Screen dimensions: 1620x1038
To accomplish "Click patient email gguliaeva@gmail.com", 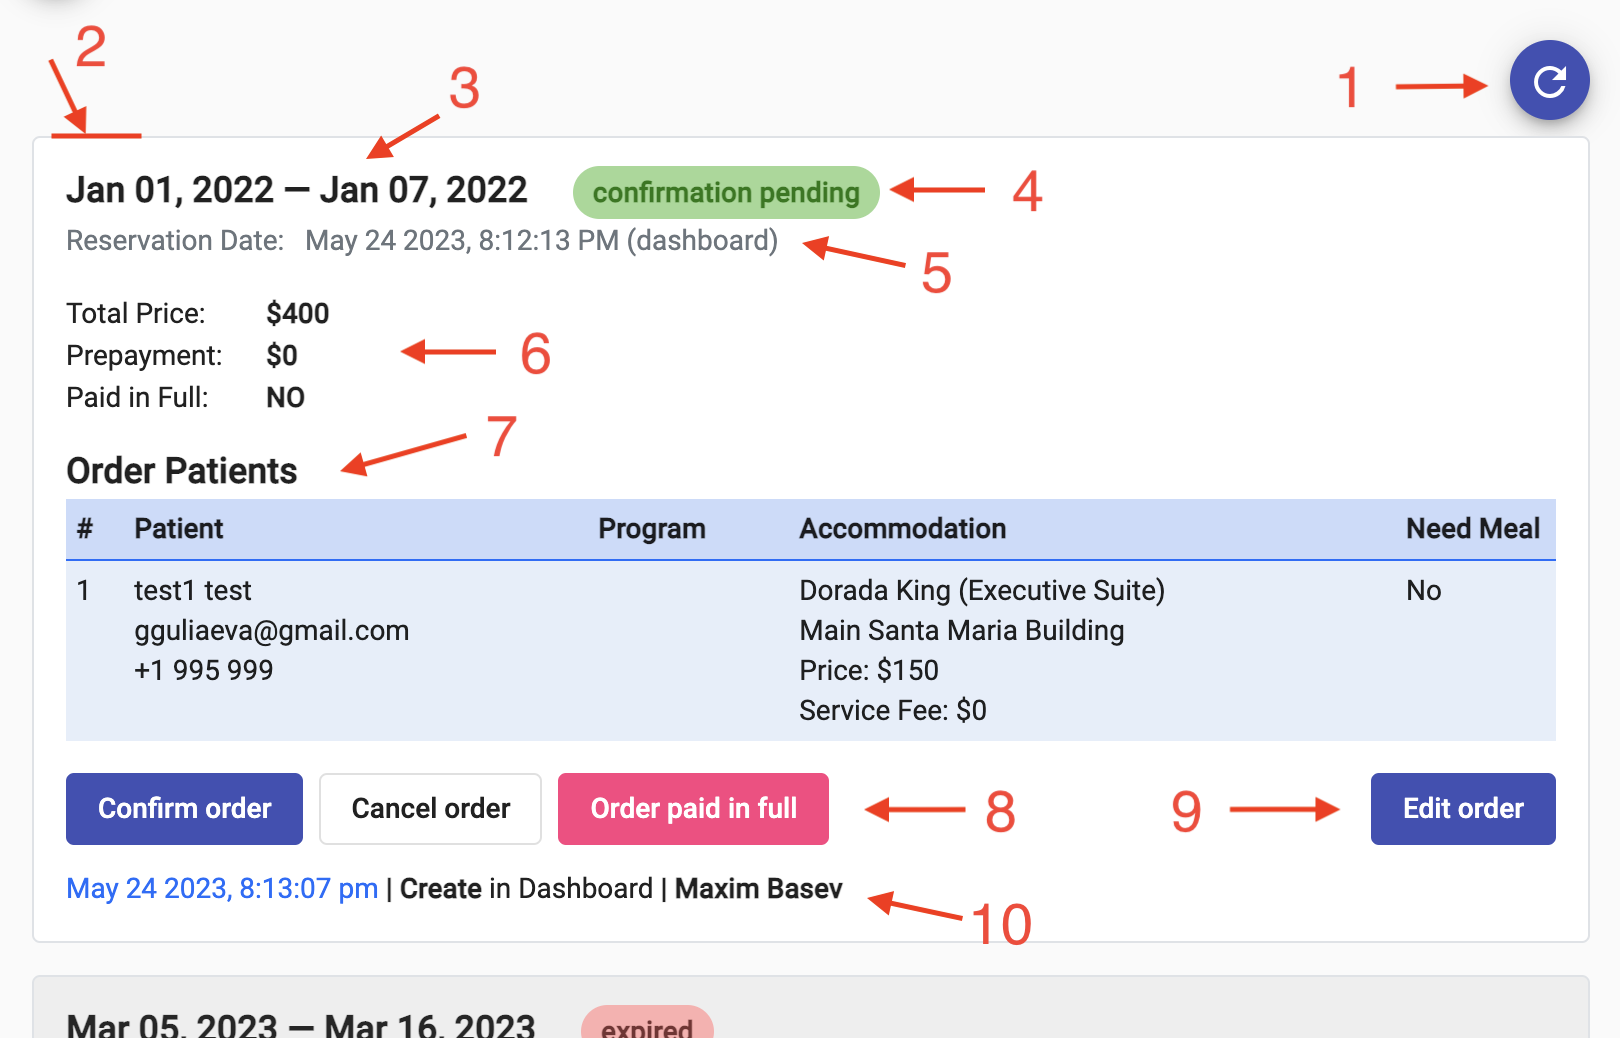I will tap(271, 630).
